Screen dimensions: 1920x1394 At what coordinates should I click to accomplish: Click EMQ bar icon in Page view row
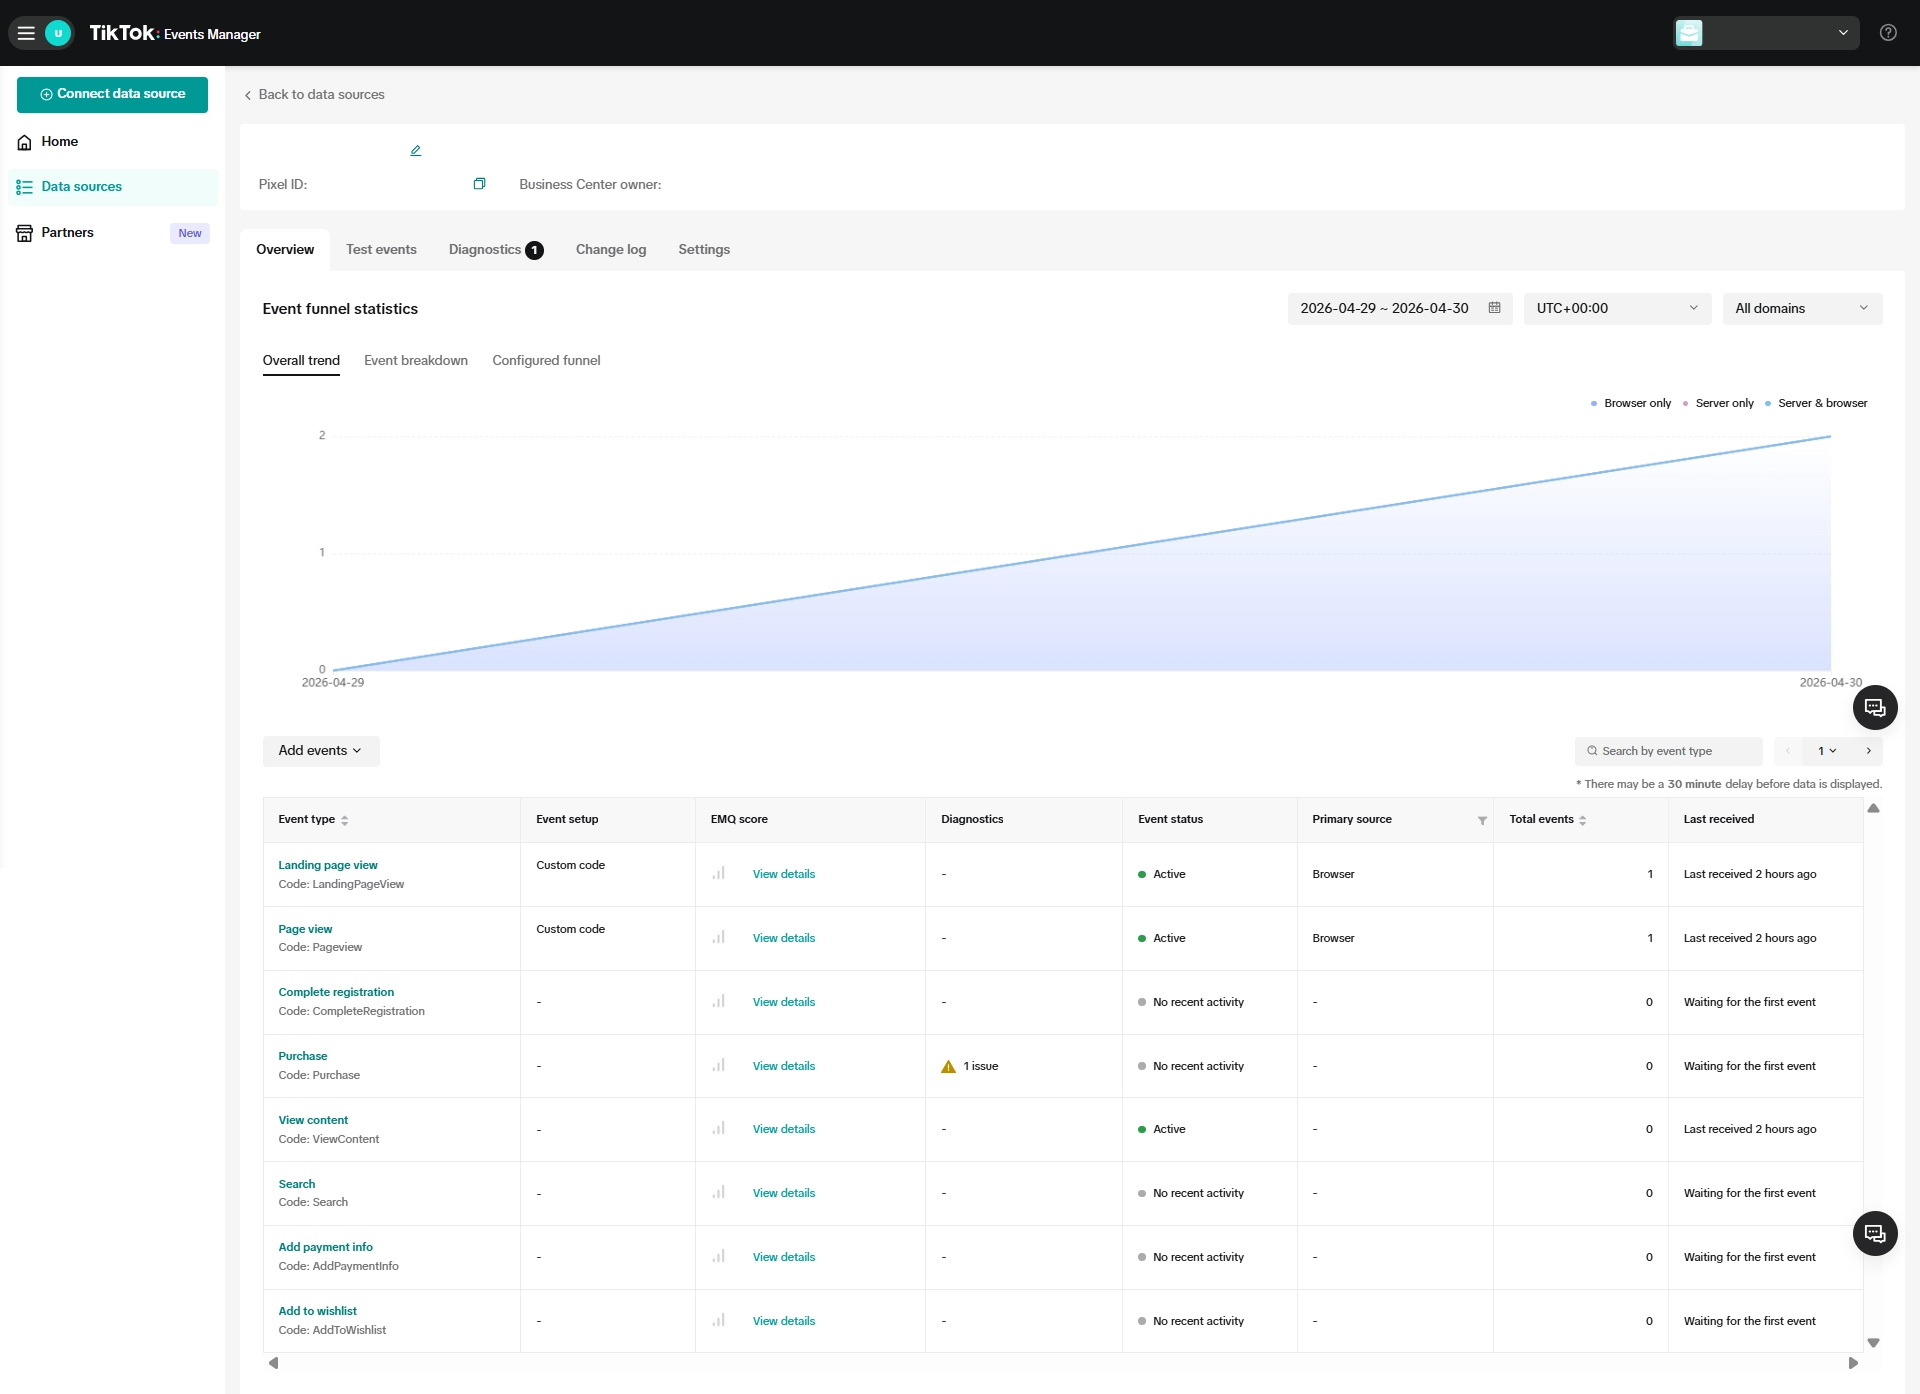pos(718,938)
